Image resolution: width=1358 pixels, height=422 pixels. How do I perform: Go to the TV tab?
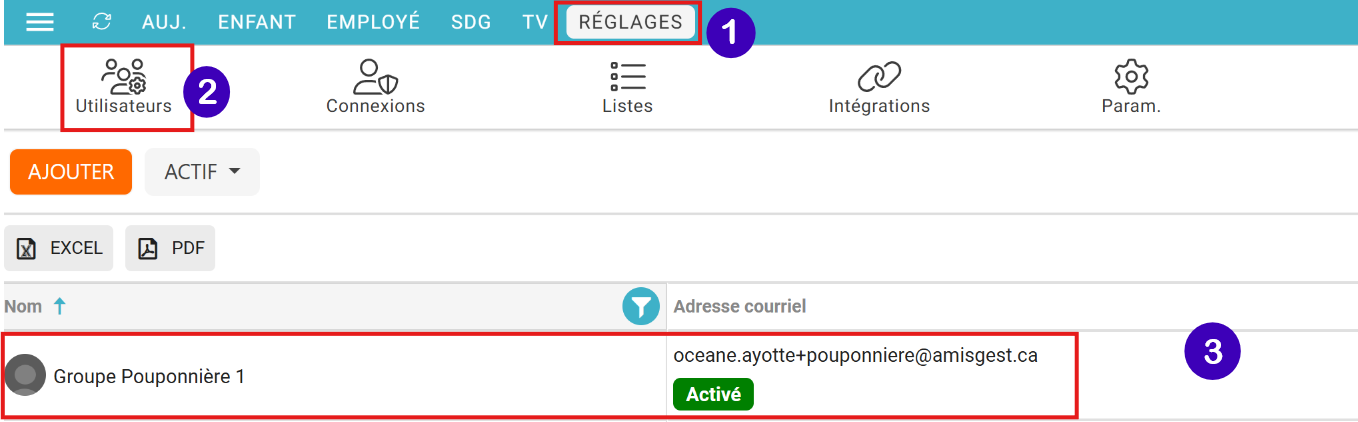(535, 22)
